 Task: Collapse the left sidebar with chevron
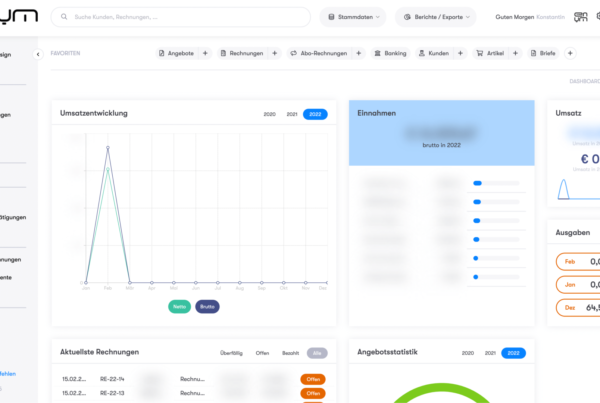[x=37, y=54]
